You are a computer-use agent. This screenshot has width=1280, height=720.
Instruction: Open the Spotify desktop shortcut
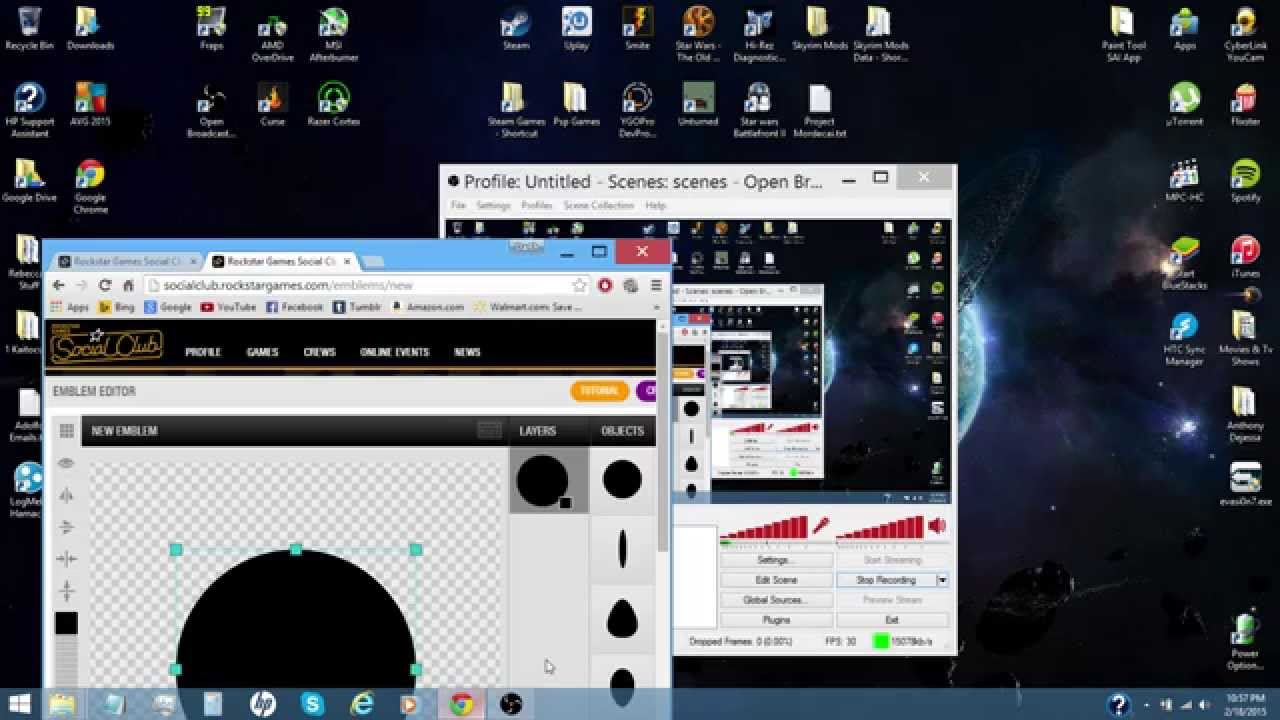[x=1244, y=180]
